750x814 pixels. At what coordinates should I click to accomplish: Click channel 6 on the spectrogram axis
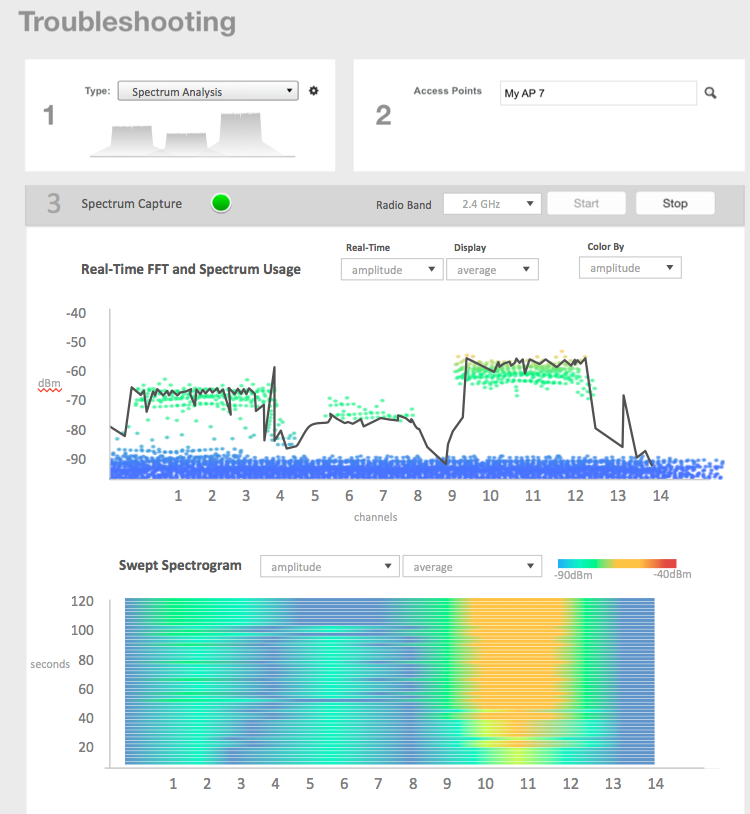(344, 784)
